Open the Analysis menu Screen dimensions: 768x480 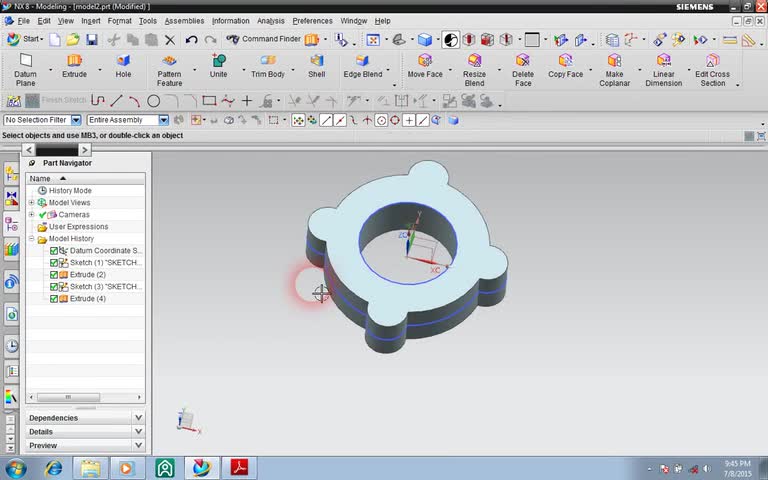[x=270, y=21]
